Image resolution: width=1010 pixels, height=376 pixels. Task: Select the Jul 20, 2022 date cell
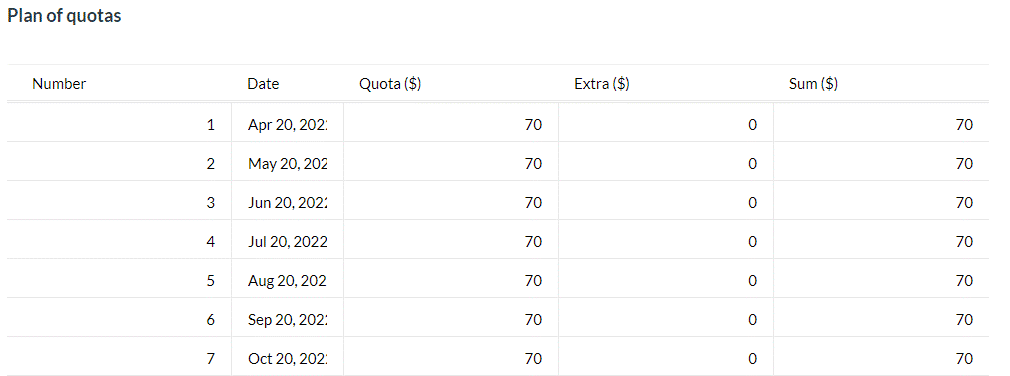click(287, 242)
